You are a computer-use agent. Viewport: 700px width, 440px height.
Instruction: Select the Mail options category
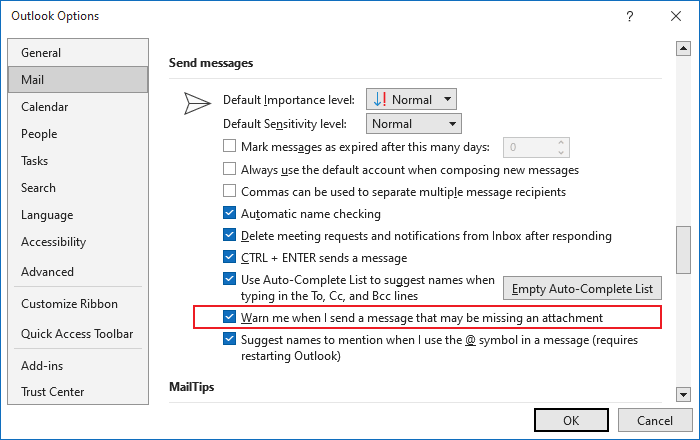[78, 79]
